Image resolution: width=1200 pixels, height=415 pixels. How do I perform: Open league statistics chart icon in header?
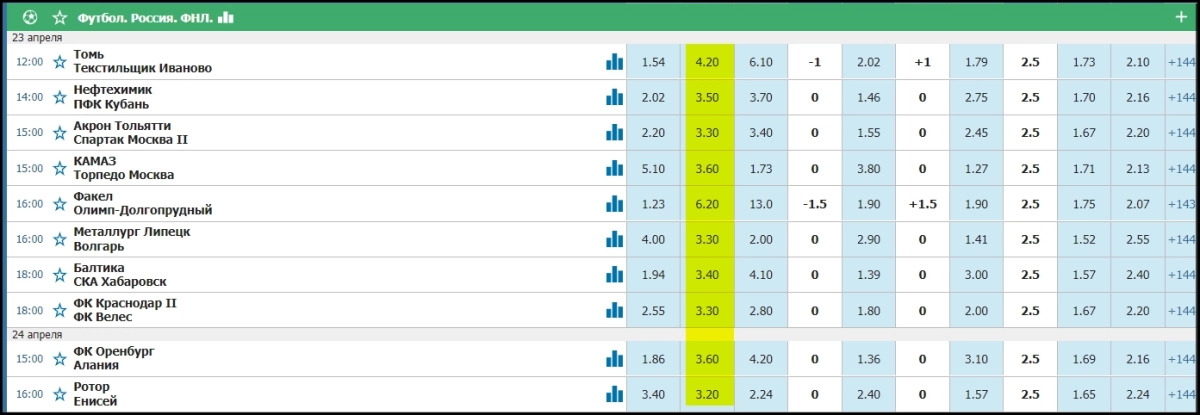227,17
